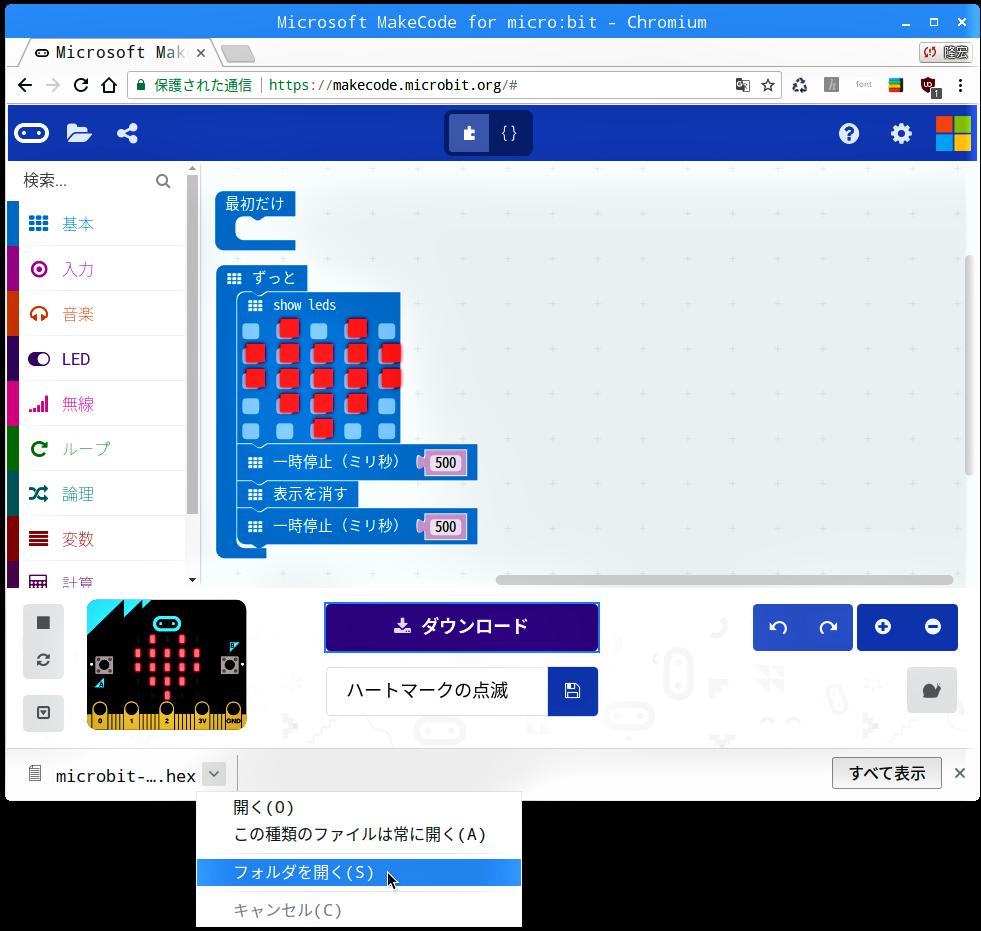The width and height of the screenshot is (981, 931).
Task: Open the browser home page
Action: click(109, 85)
